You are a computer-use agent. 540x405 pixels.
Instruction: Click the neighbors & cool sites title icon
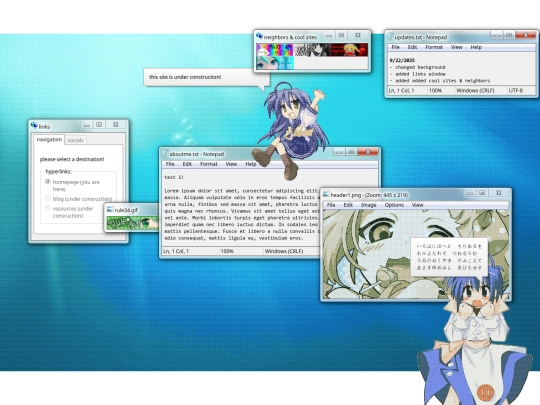coord(259,36)
